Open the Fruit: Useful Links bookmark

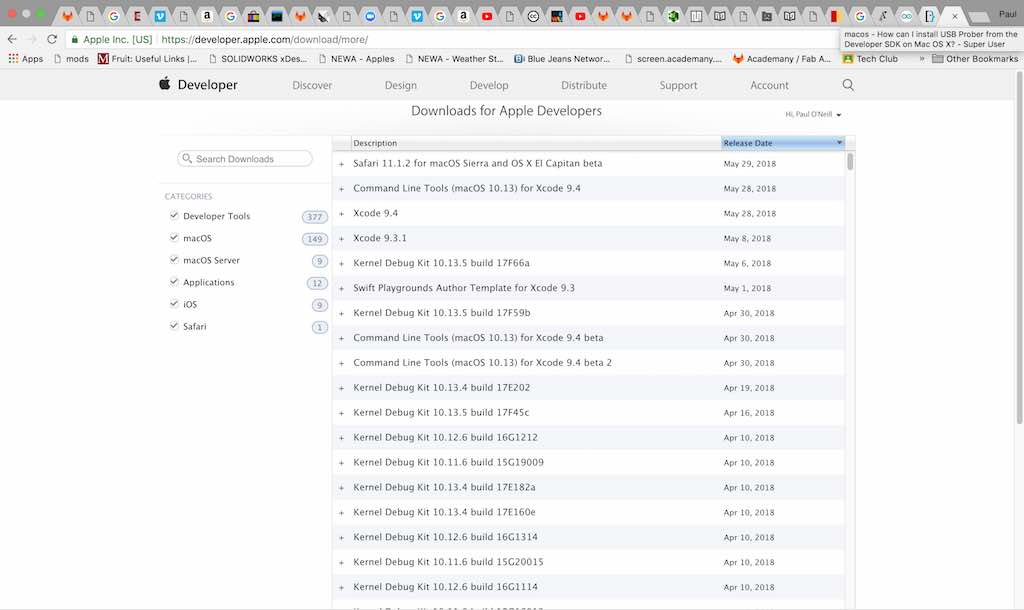click(148, 58)
